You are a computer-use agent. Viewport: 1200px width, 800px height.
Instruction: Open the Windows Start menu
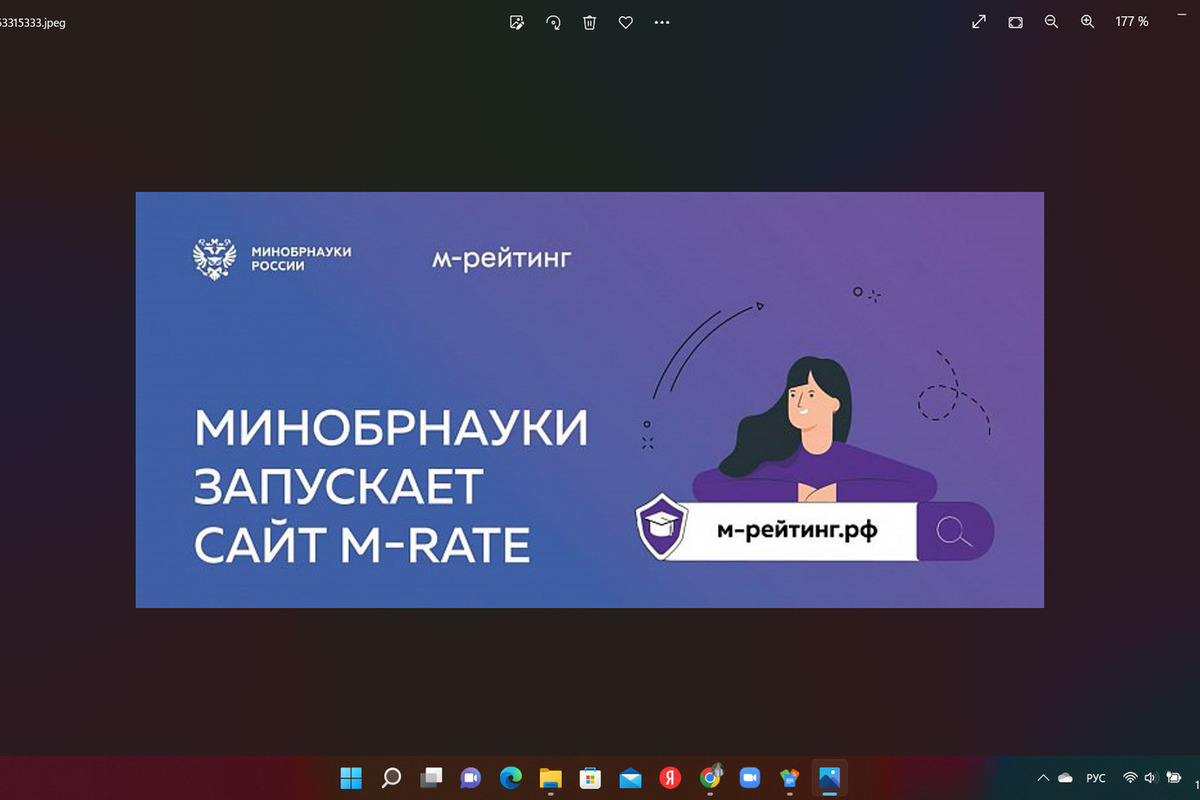(351, 777)
